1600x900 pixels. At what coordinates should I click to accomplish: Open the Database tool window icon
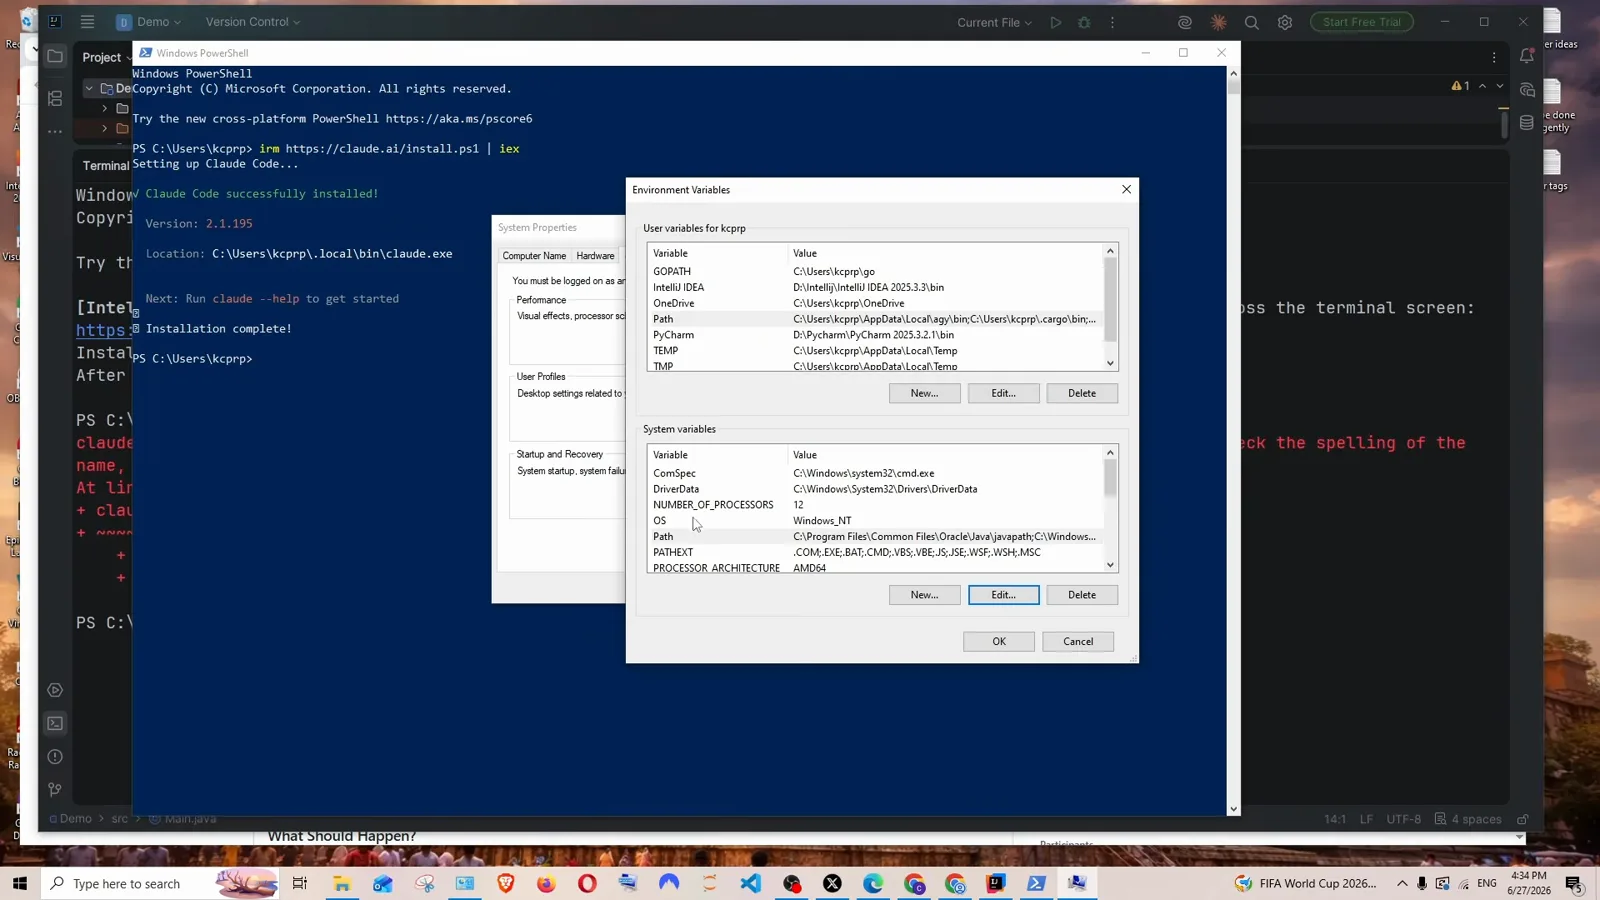1527,123
